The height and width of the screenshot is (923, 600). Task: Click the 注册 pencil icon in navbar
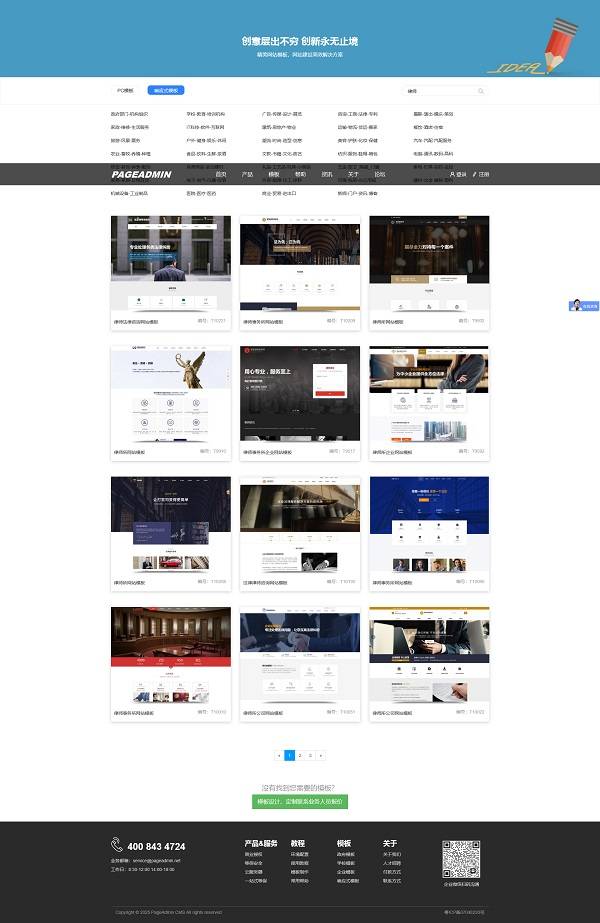tap(476, 174)
